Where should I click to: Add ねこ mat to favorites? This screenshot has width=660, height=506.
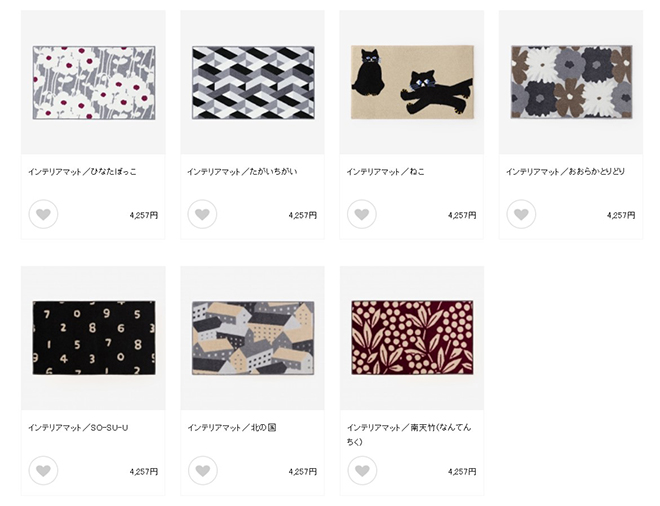[362, 214]
